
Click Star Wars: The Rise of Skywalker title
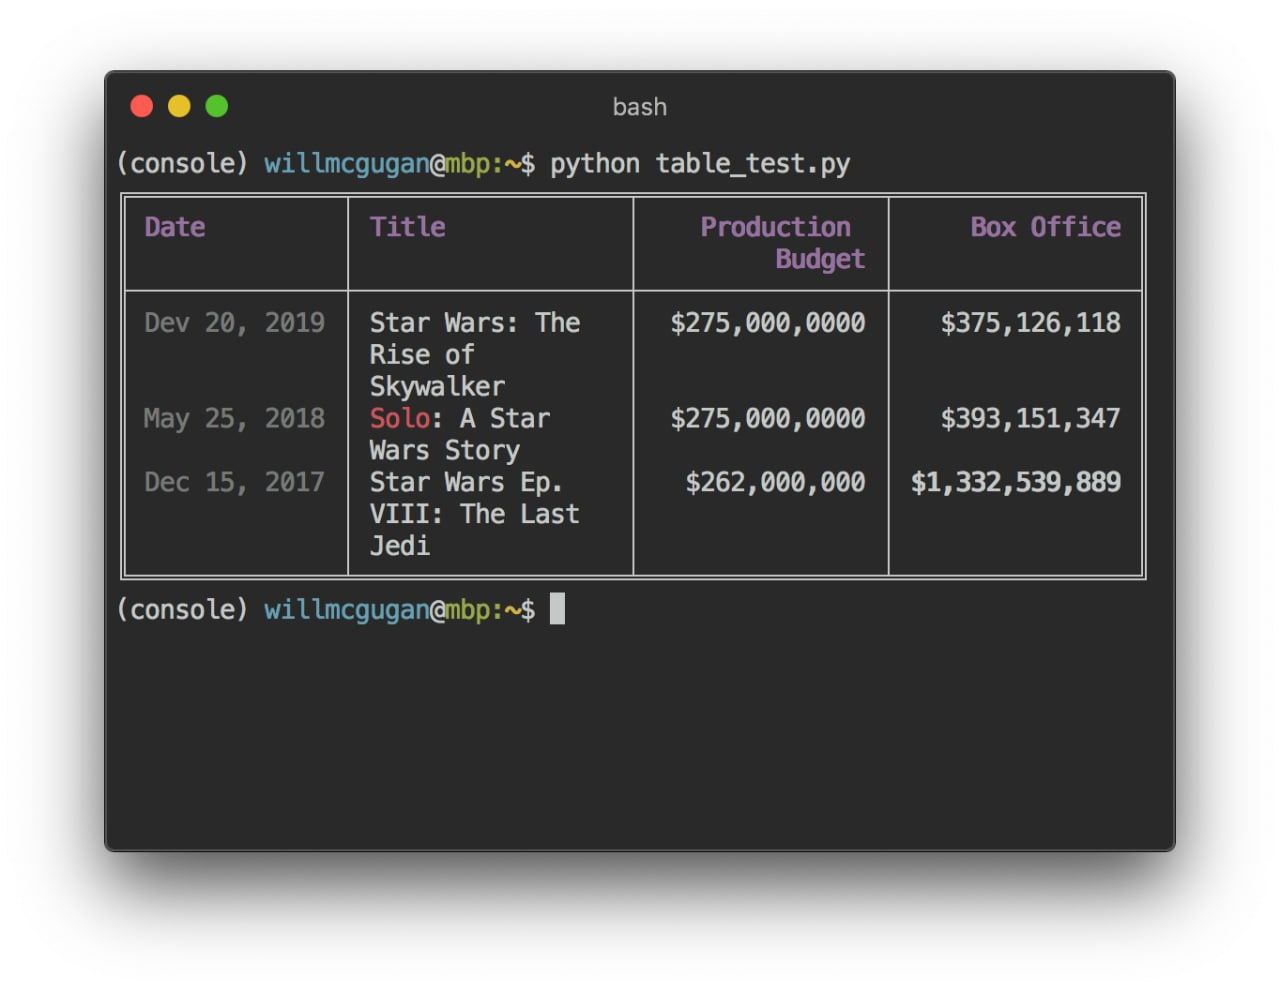tap(475, 355)
